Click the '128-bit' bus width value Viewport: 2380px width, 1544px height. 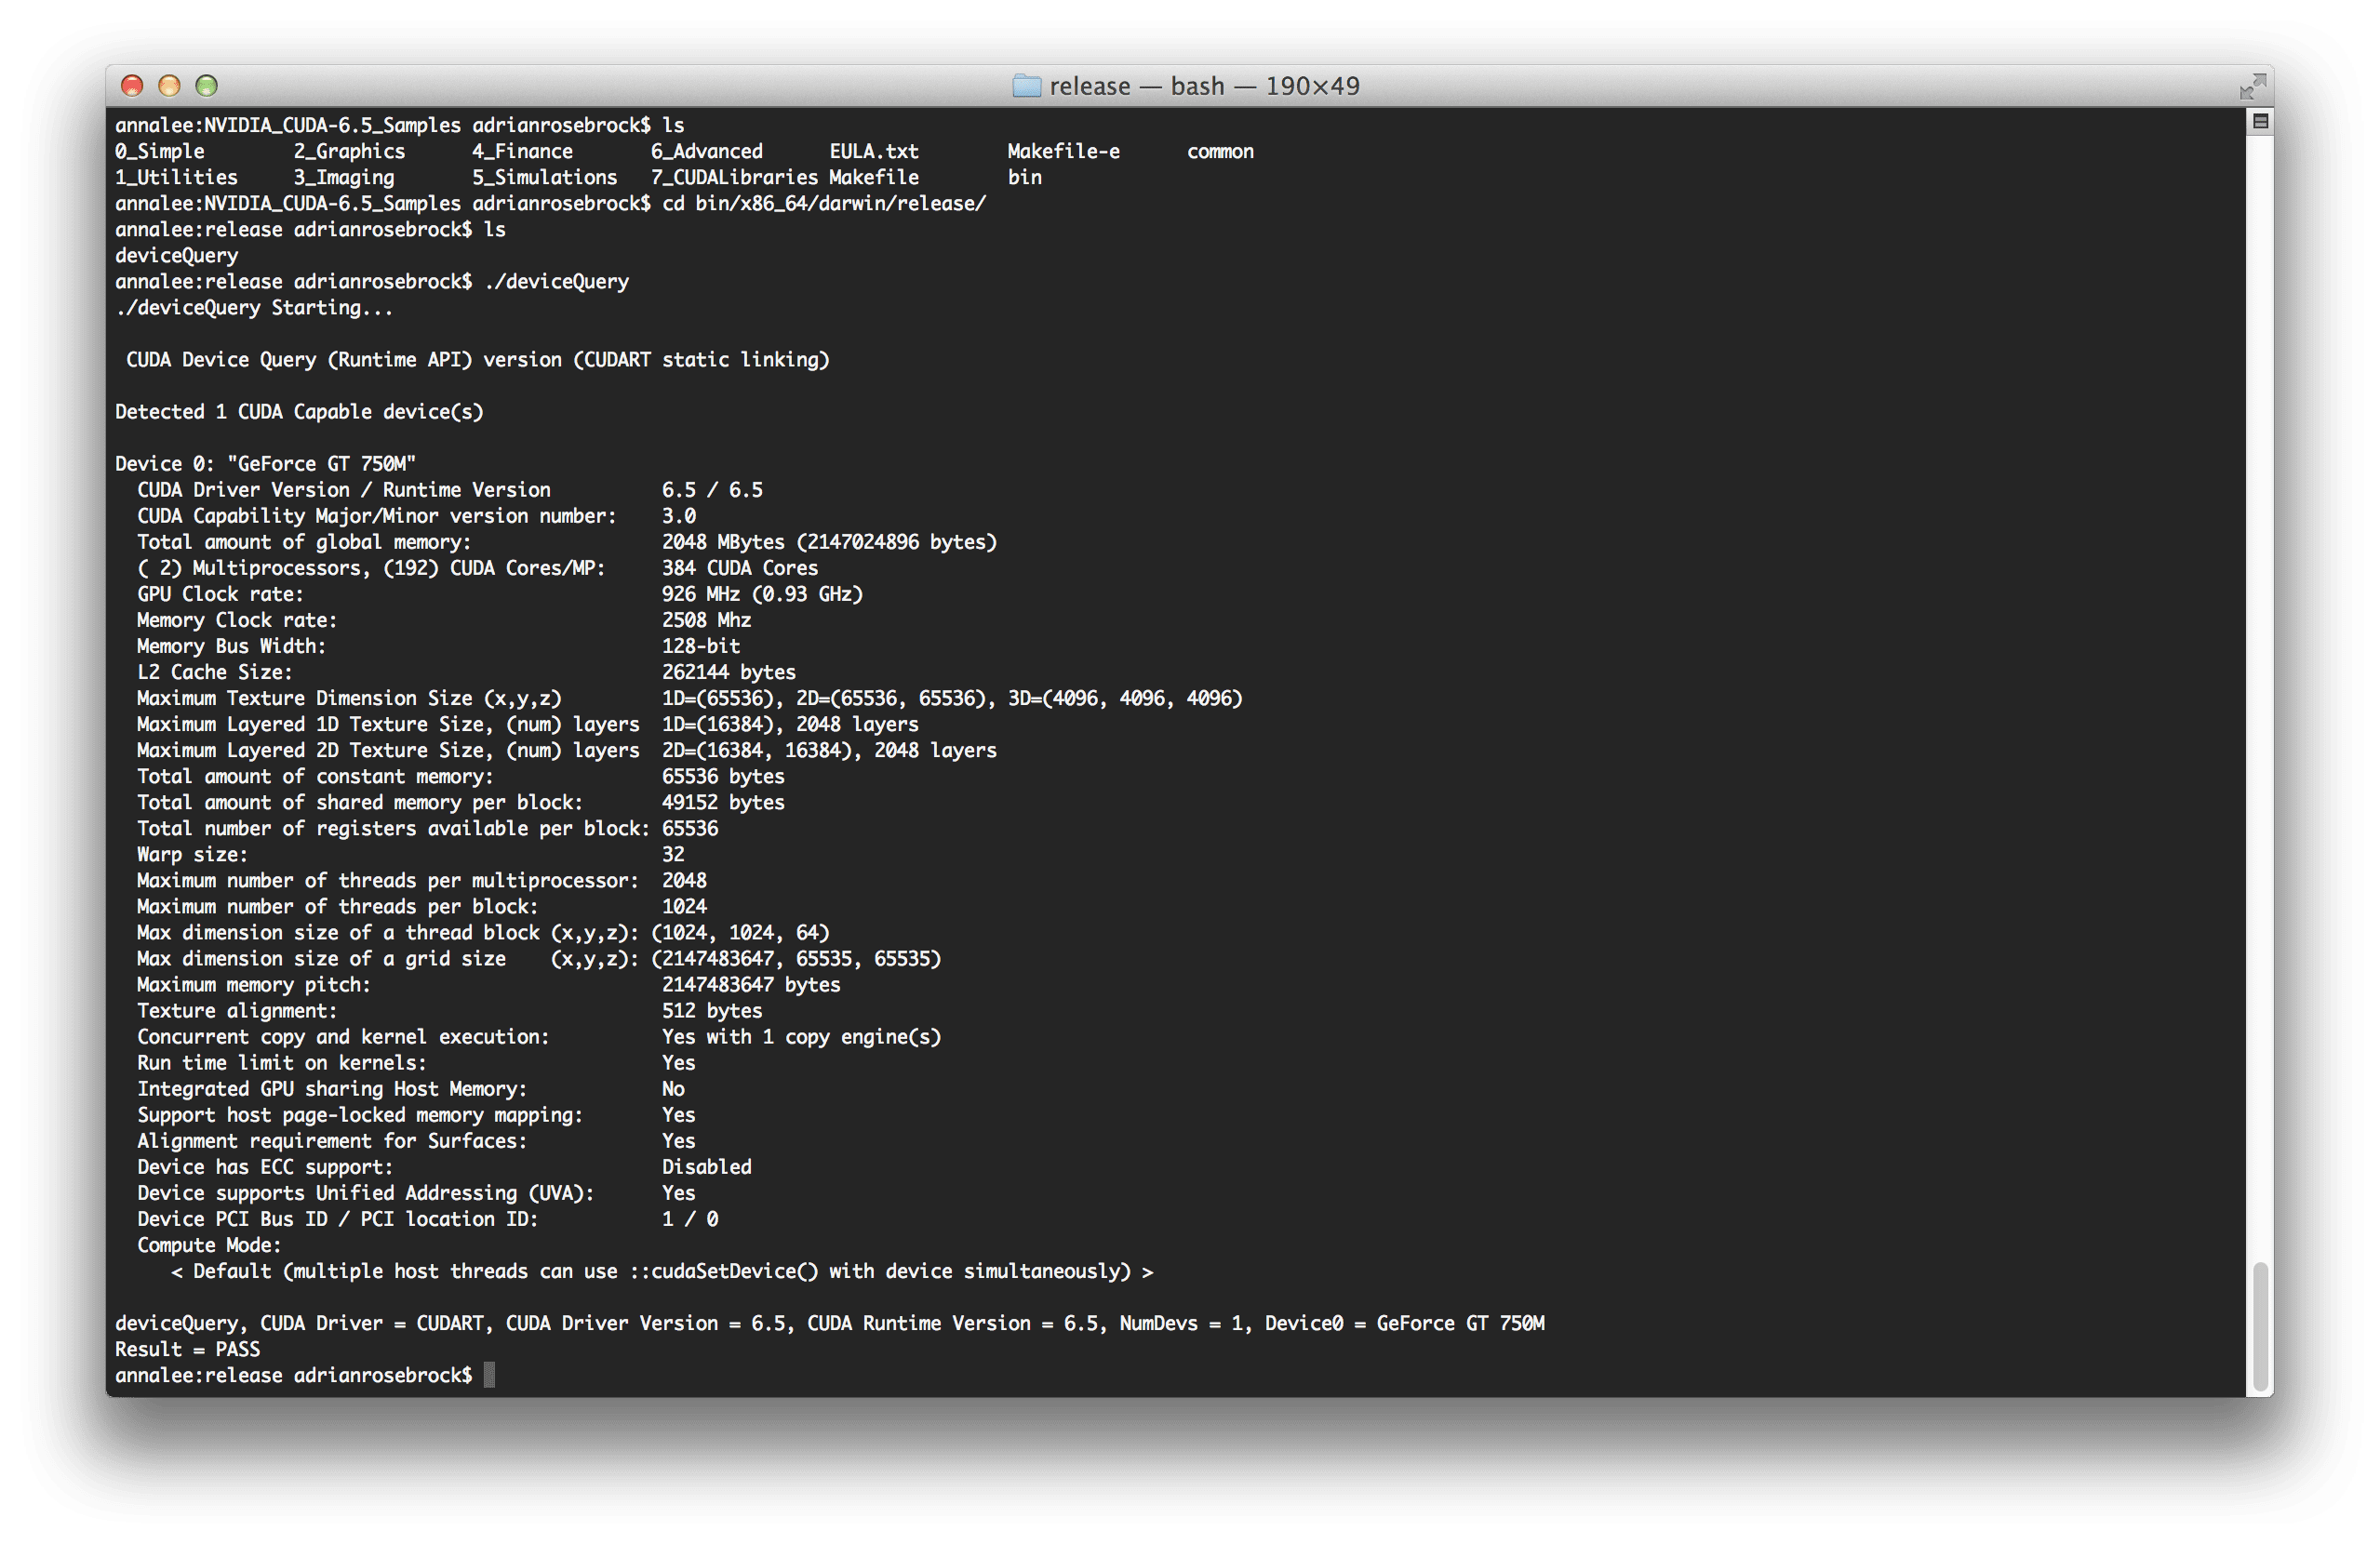click(701, 645)
